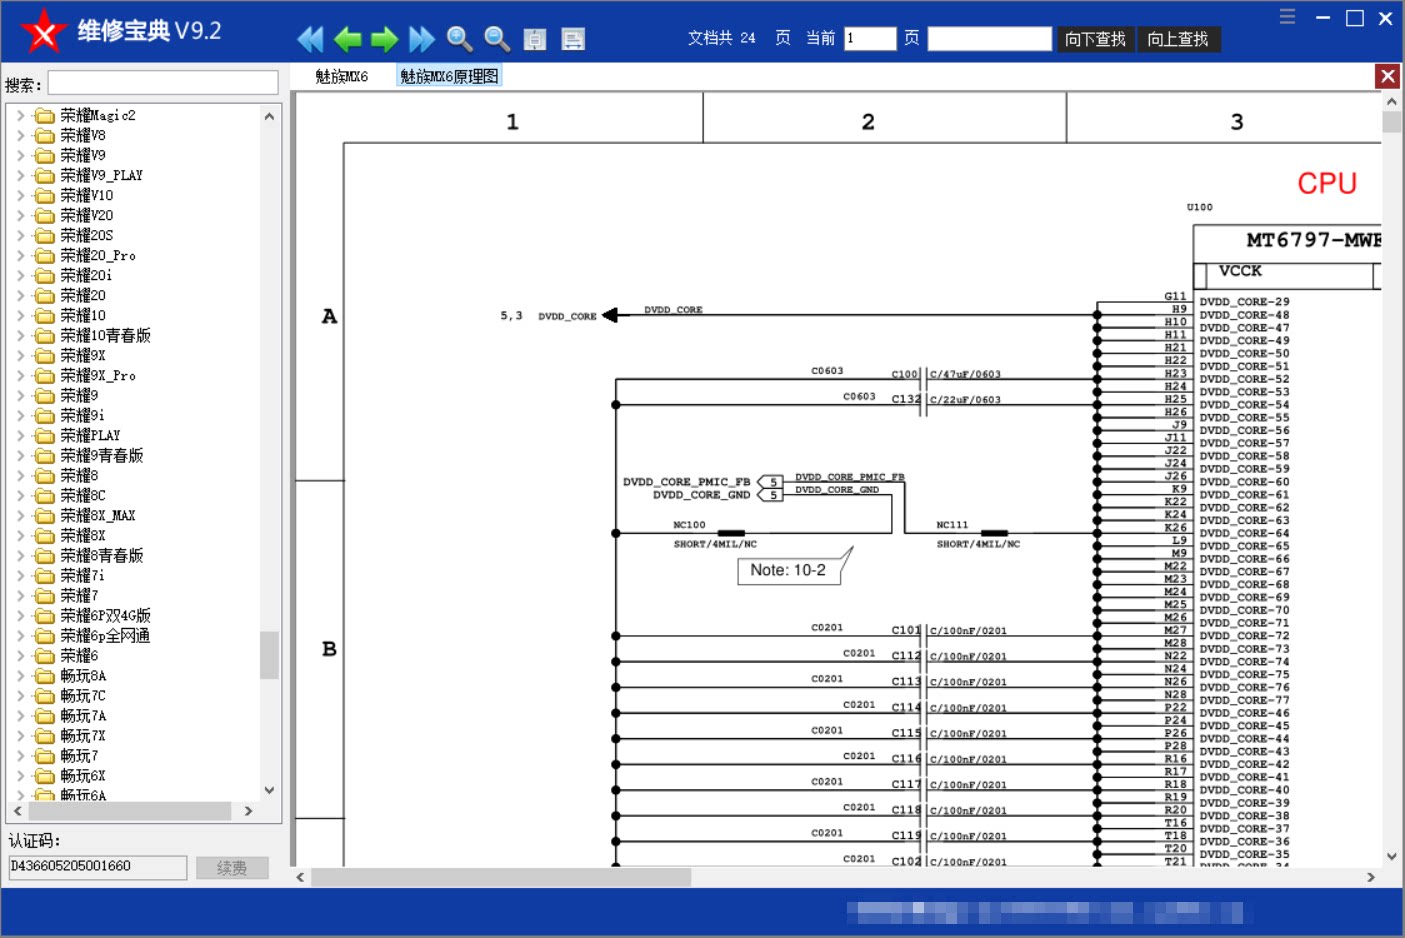Click the folder tree's scroll-right arrow
The image size is (1405, 938).
click(248, 811)
